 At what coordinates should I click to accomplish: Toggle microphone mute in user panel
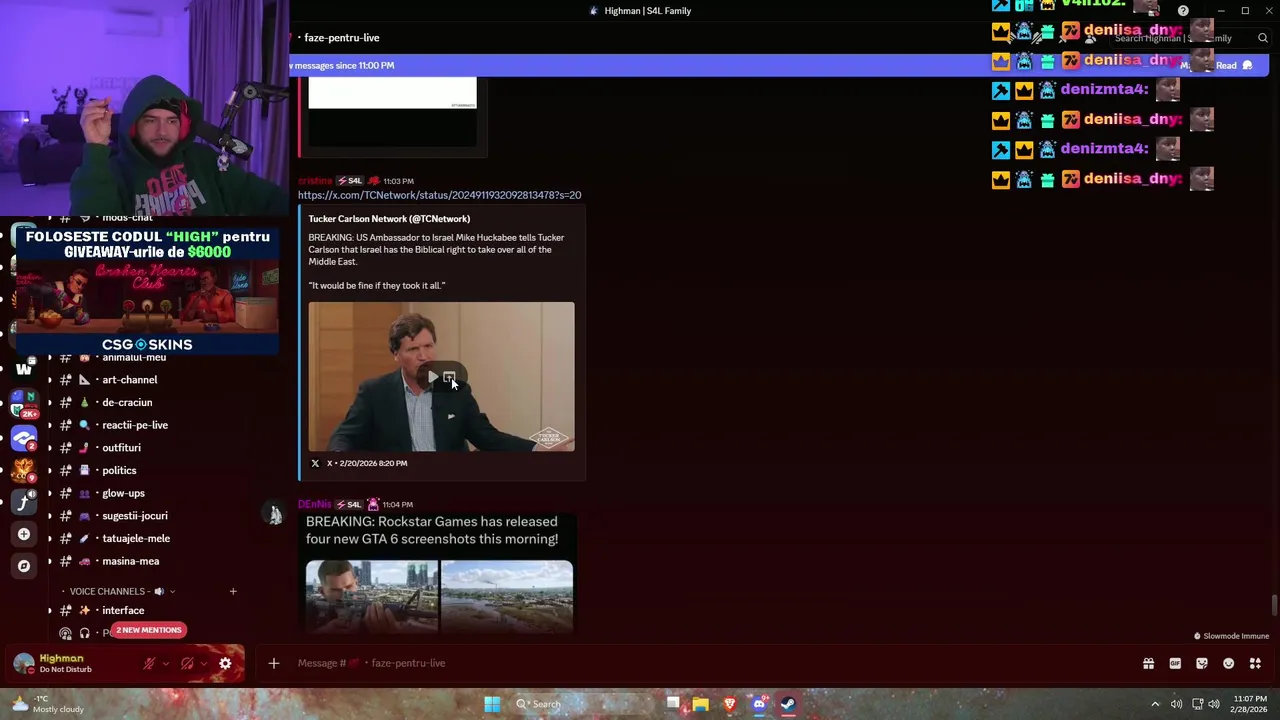(x=149, y=663)
